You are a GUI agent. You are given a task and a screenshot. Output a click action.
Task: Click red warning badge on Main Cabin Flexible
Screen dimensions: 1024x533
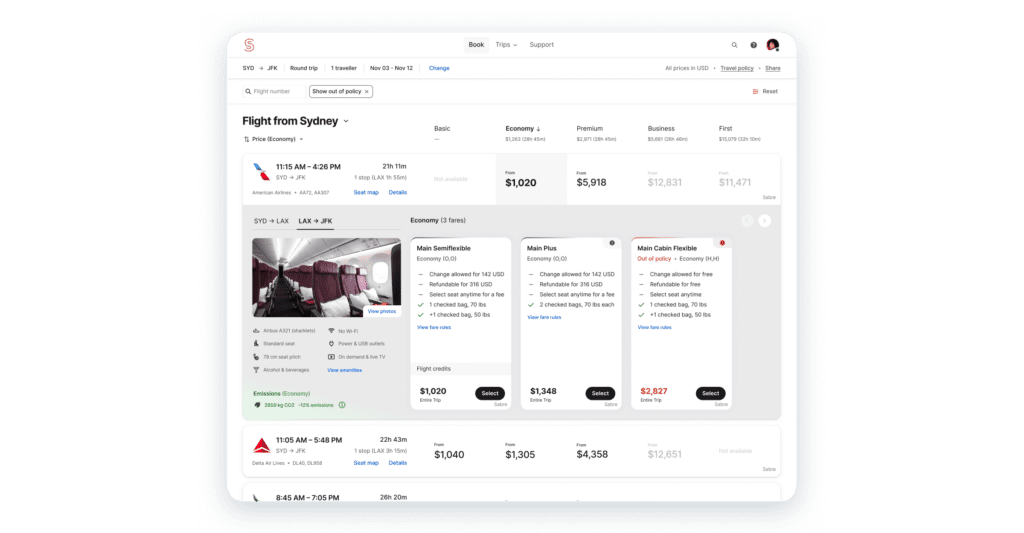[722, 242]
